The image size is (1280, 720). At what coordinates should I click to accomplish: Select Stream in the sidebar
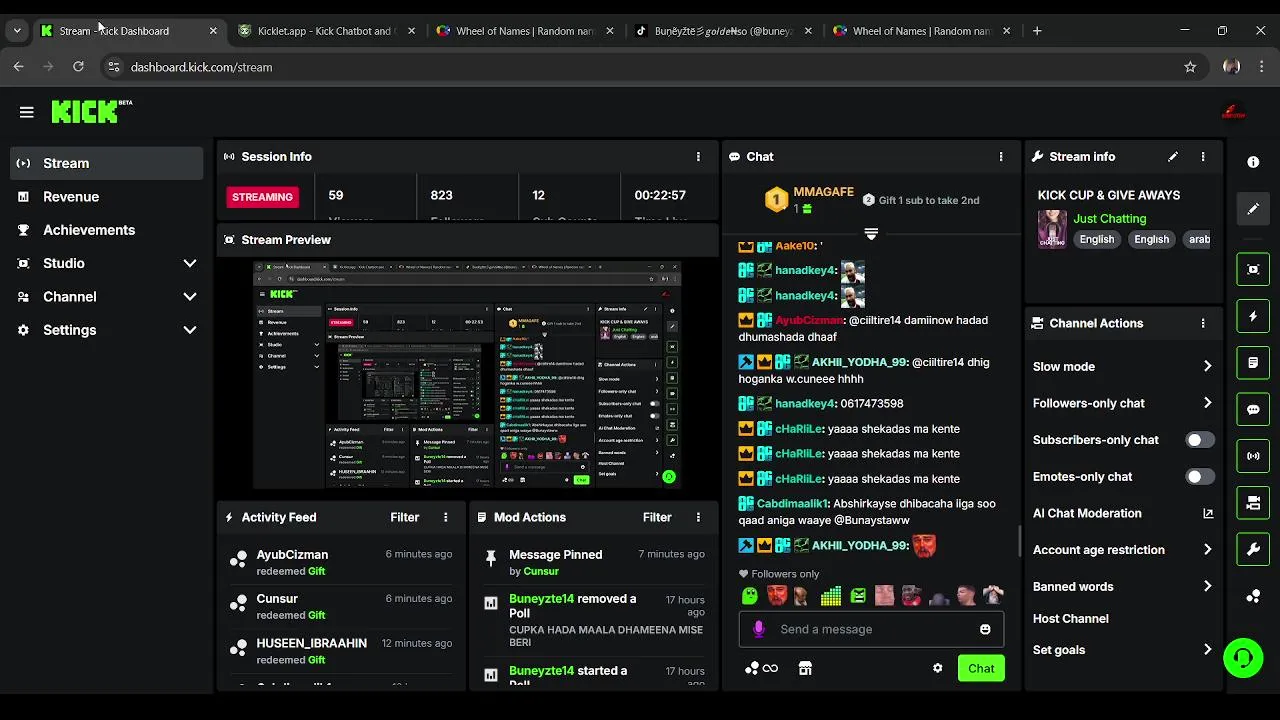click(x=107, y=163)
